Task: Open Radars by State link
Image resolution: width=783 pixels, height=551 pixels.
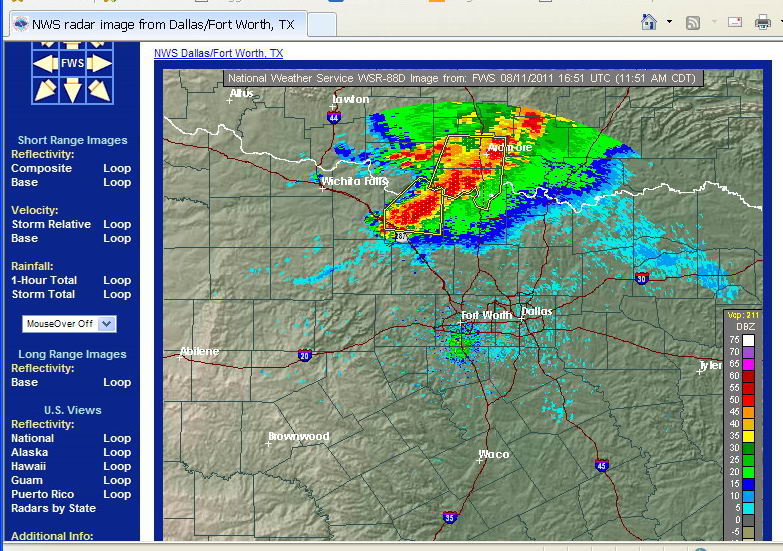Action: click(x=53, y=508)
